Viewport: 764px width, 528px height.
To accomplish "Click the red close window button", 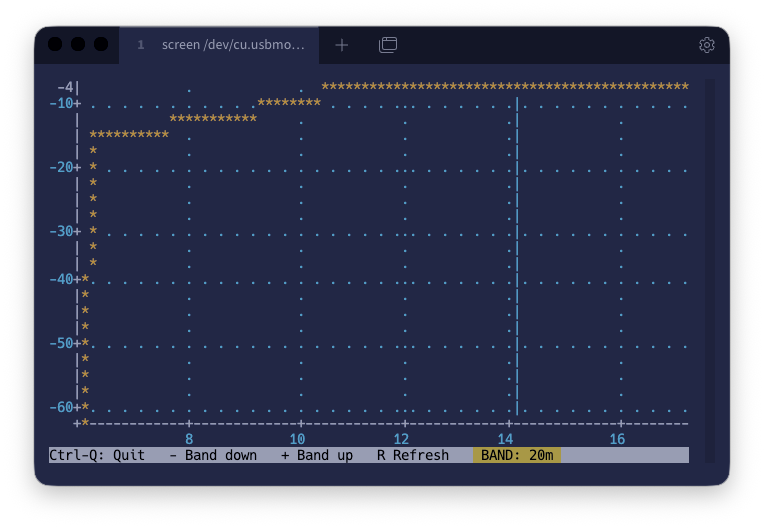I will point(55,44).
